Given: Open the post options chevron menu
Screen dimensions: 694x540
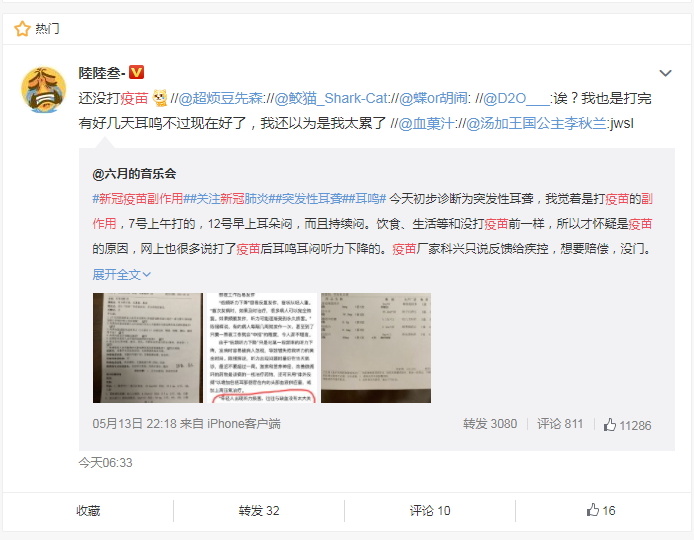Looking at the screenshot, I should [x=665, y=73].
